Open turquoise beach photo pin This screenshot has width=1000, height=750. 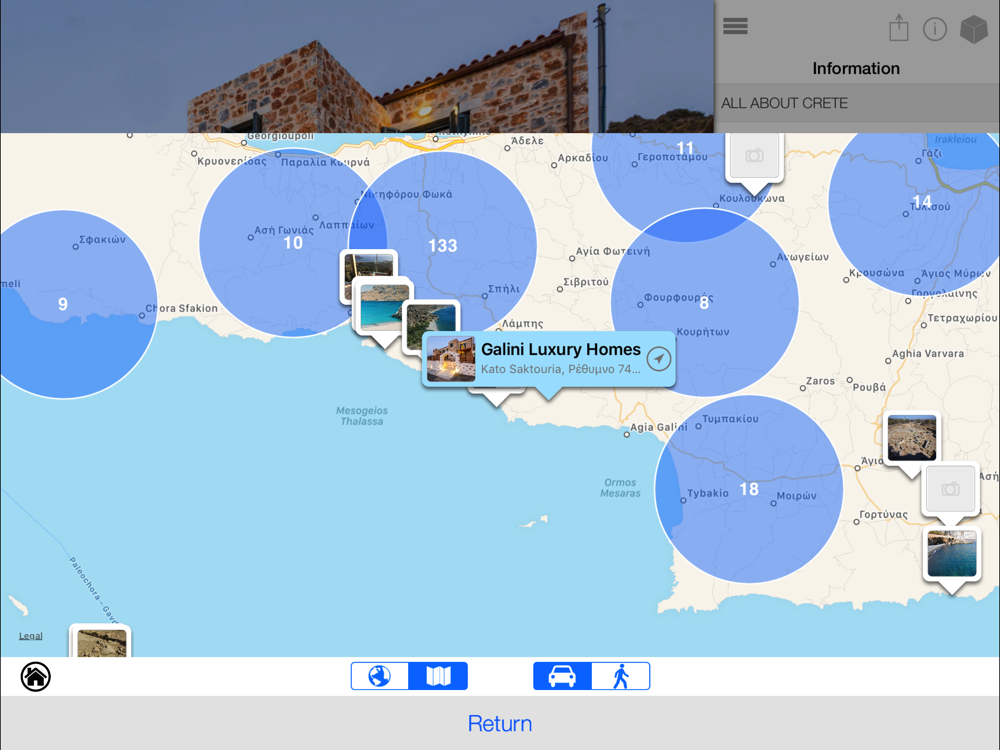tap(385, 307)
